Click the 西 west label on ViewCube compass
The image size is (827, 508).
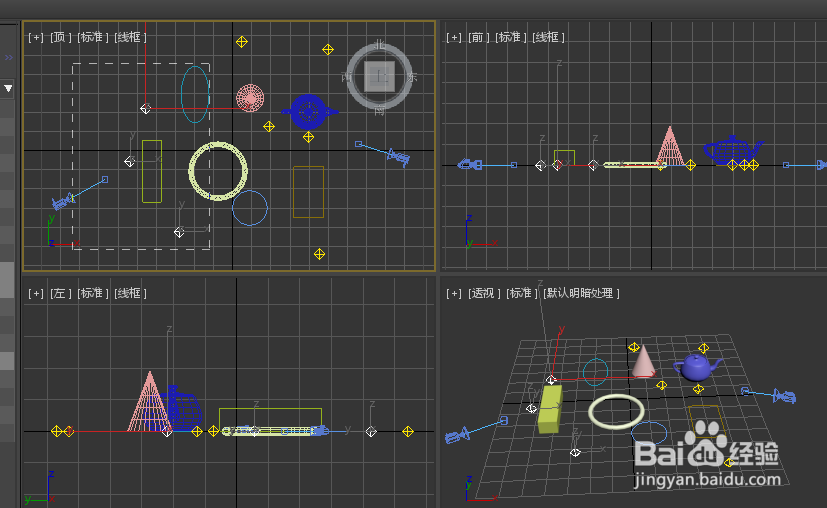(347, 77)
